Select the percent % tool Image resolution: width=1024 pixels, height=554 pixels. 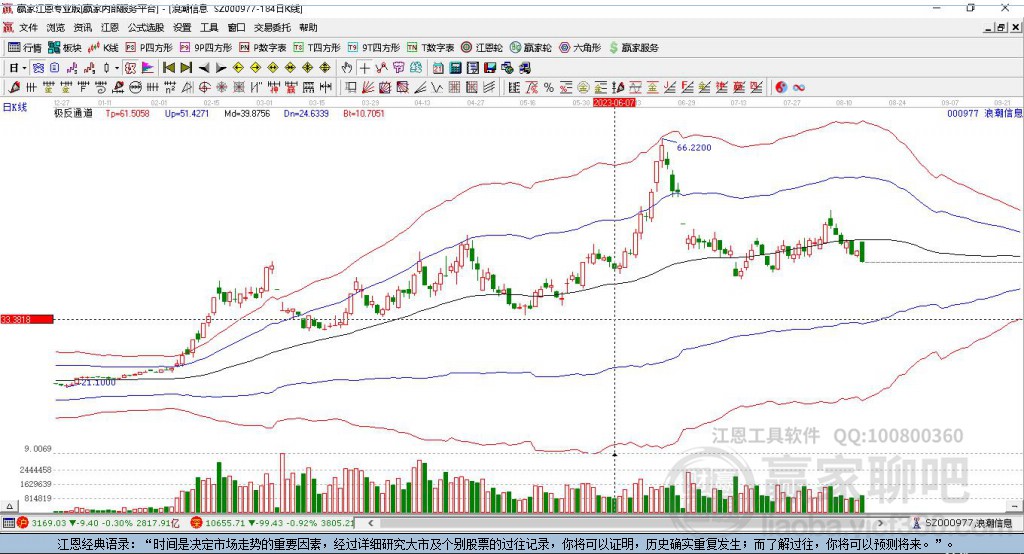[549, 87]
